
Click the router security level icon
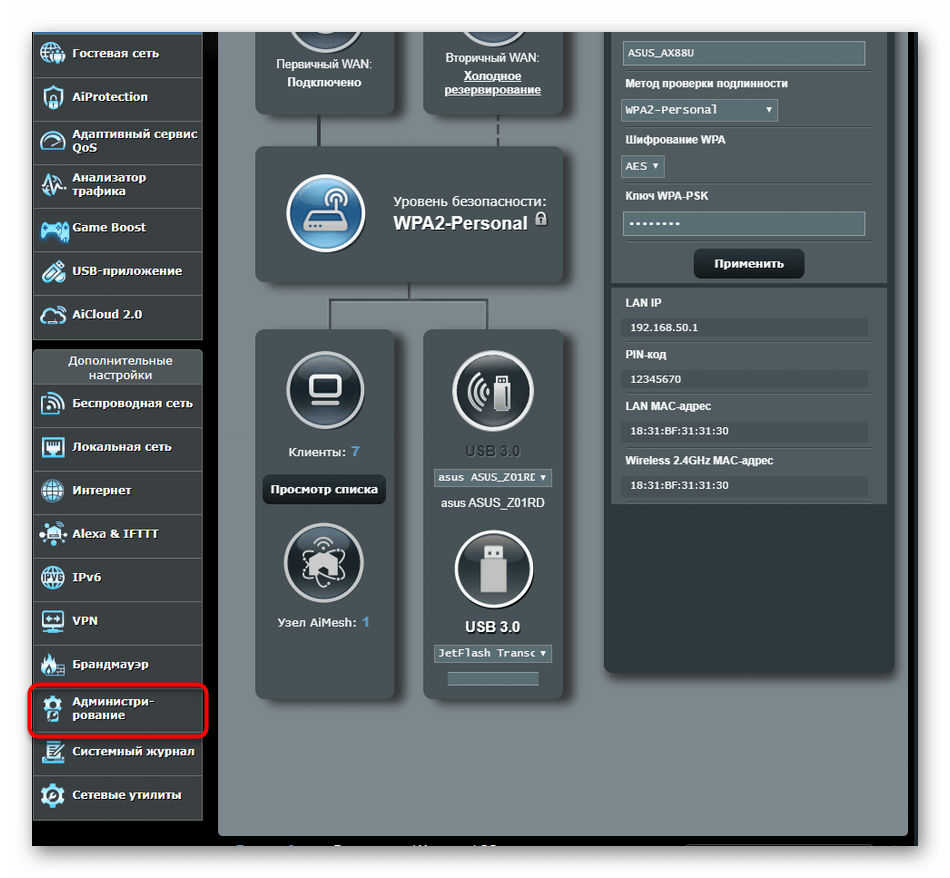click(x=325, y=214)
